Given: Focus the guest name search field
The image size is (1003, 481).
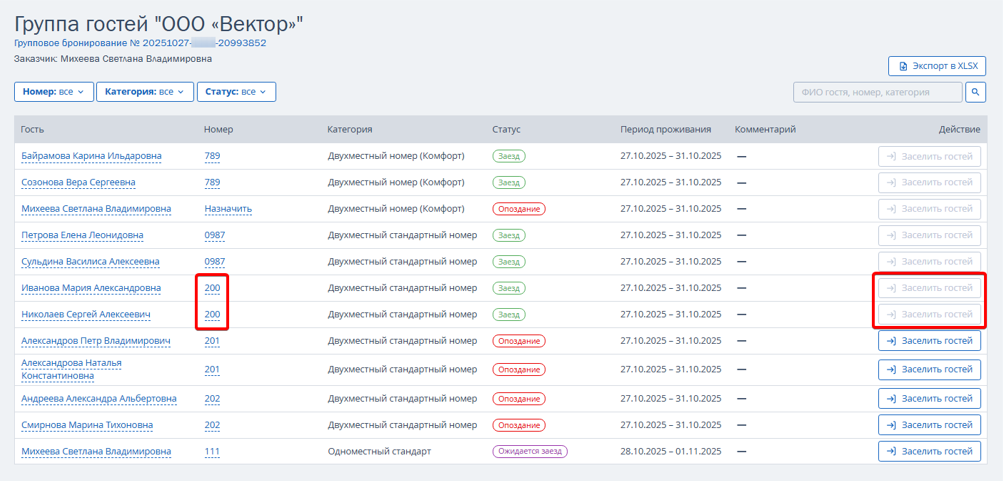Looking at the screenshot, I should [x=877, y=92].
